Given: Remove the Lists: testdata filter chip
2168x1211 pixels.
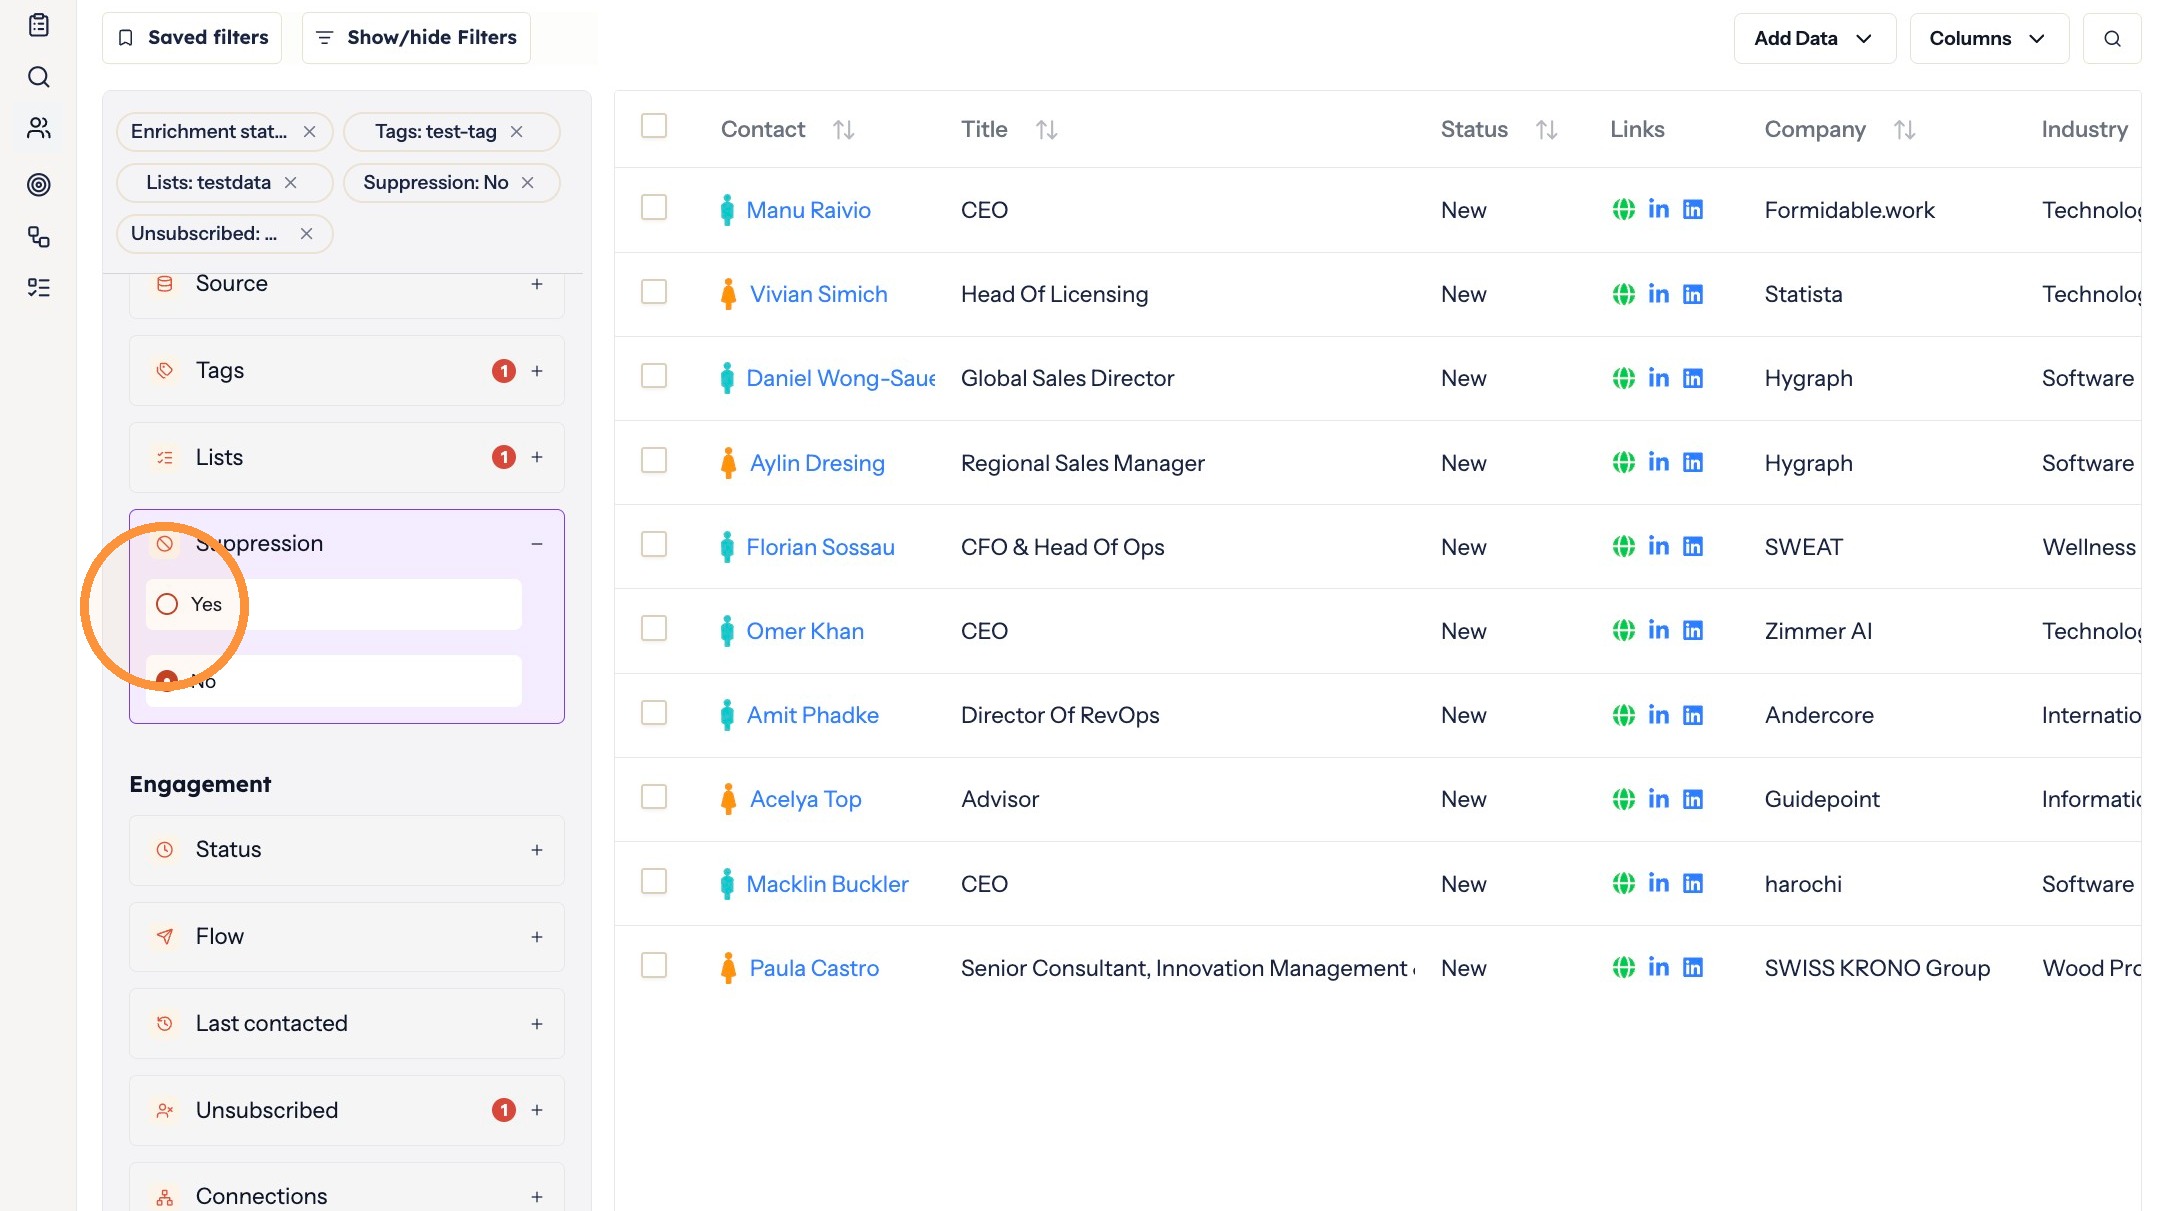Looking at the screenshot, I should tap(291, 183).
